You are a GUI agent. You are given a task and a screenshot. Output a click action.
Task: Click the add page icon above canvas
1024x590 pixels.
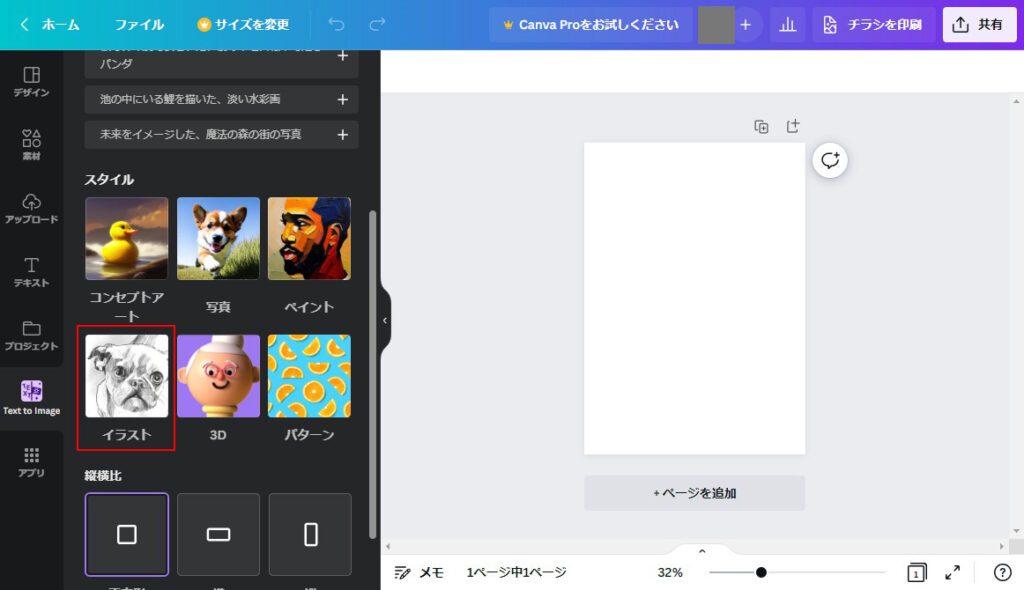pos(793,126)
